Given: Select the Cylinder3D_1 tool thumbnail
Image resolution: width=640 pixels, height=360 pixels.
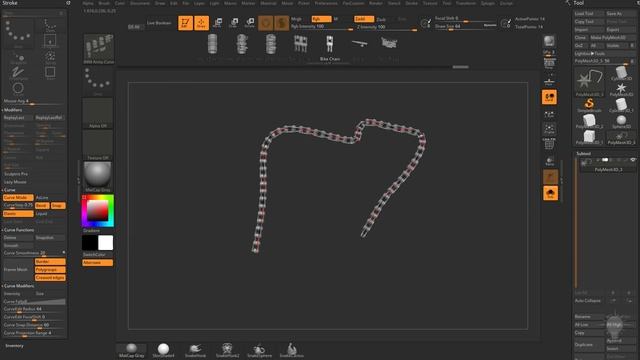Looking at the screenshot, I should click(621, 105).
